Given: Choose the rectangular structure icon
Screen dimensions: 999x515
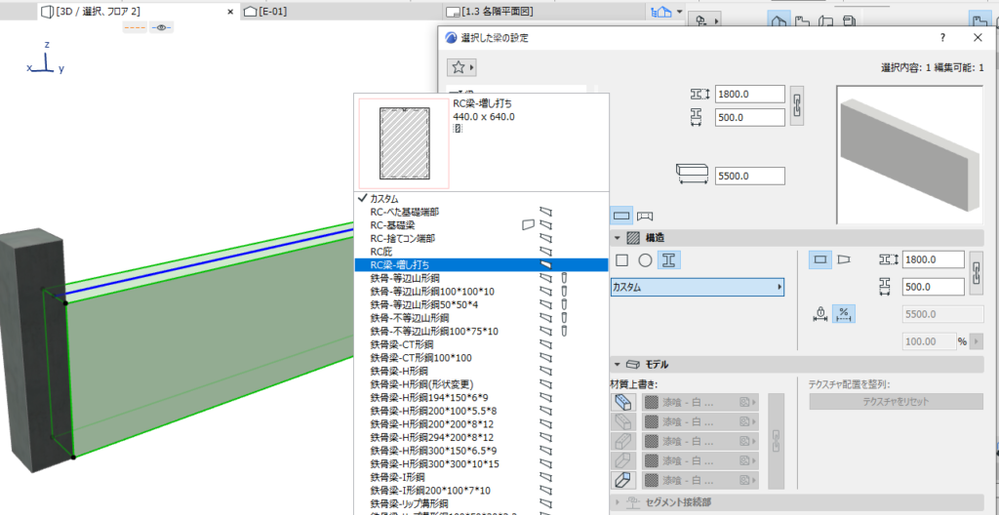Looking at the screenshot, I should point(622,260).
